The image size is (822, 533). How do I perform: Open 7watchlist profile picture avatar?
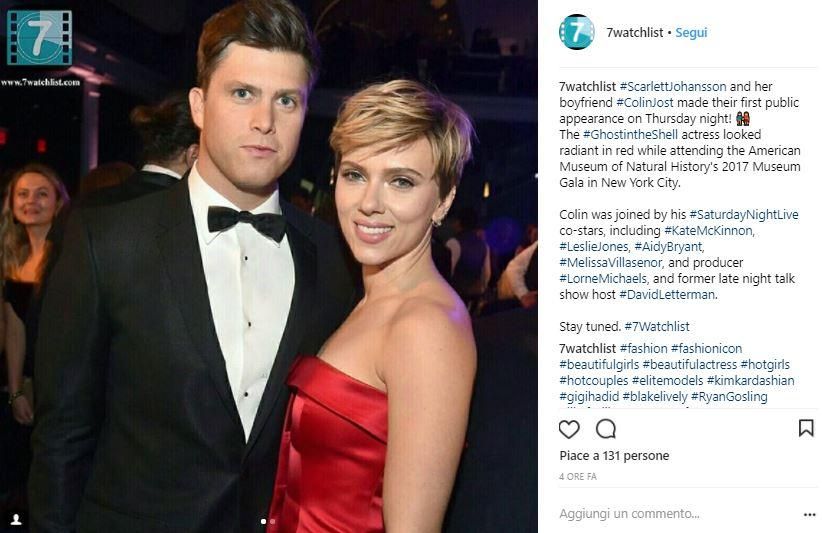(577, 32)
